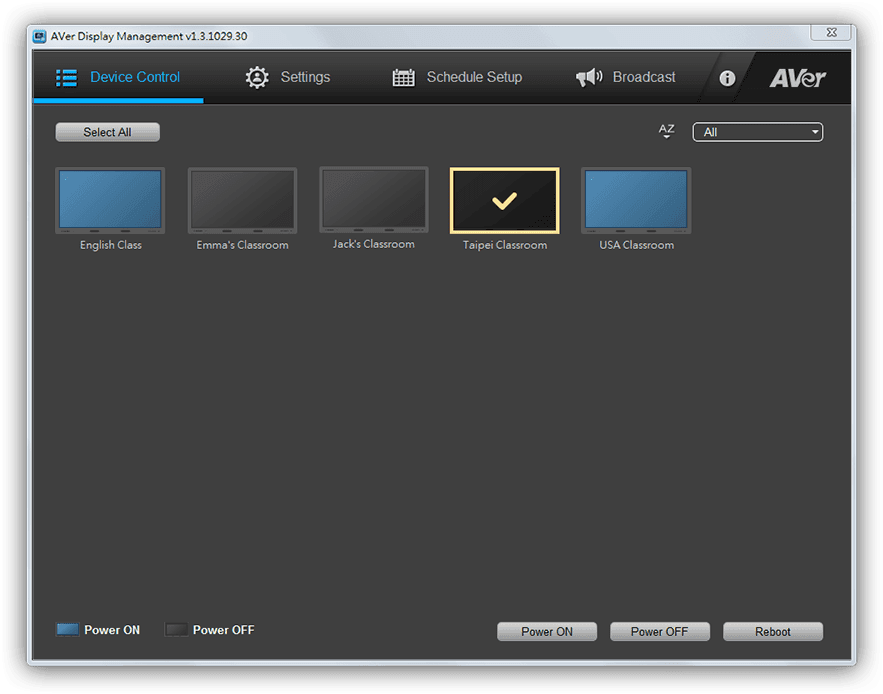This screenshot has height=694, width=883.
Task: Click the Device Control list icon
Action: coord(66,78)
